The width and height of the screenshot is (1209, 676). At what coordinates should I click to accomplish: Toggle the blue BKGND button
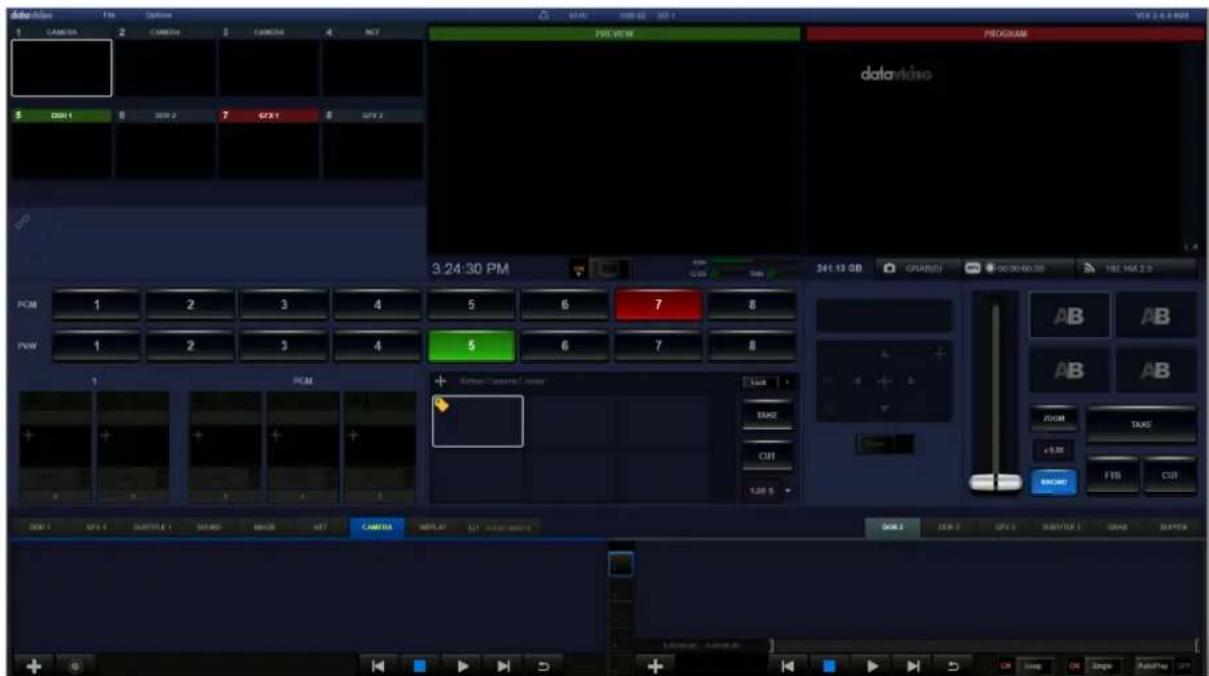pyautogui.click(x=1056, y=481)
